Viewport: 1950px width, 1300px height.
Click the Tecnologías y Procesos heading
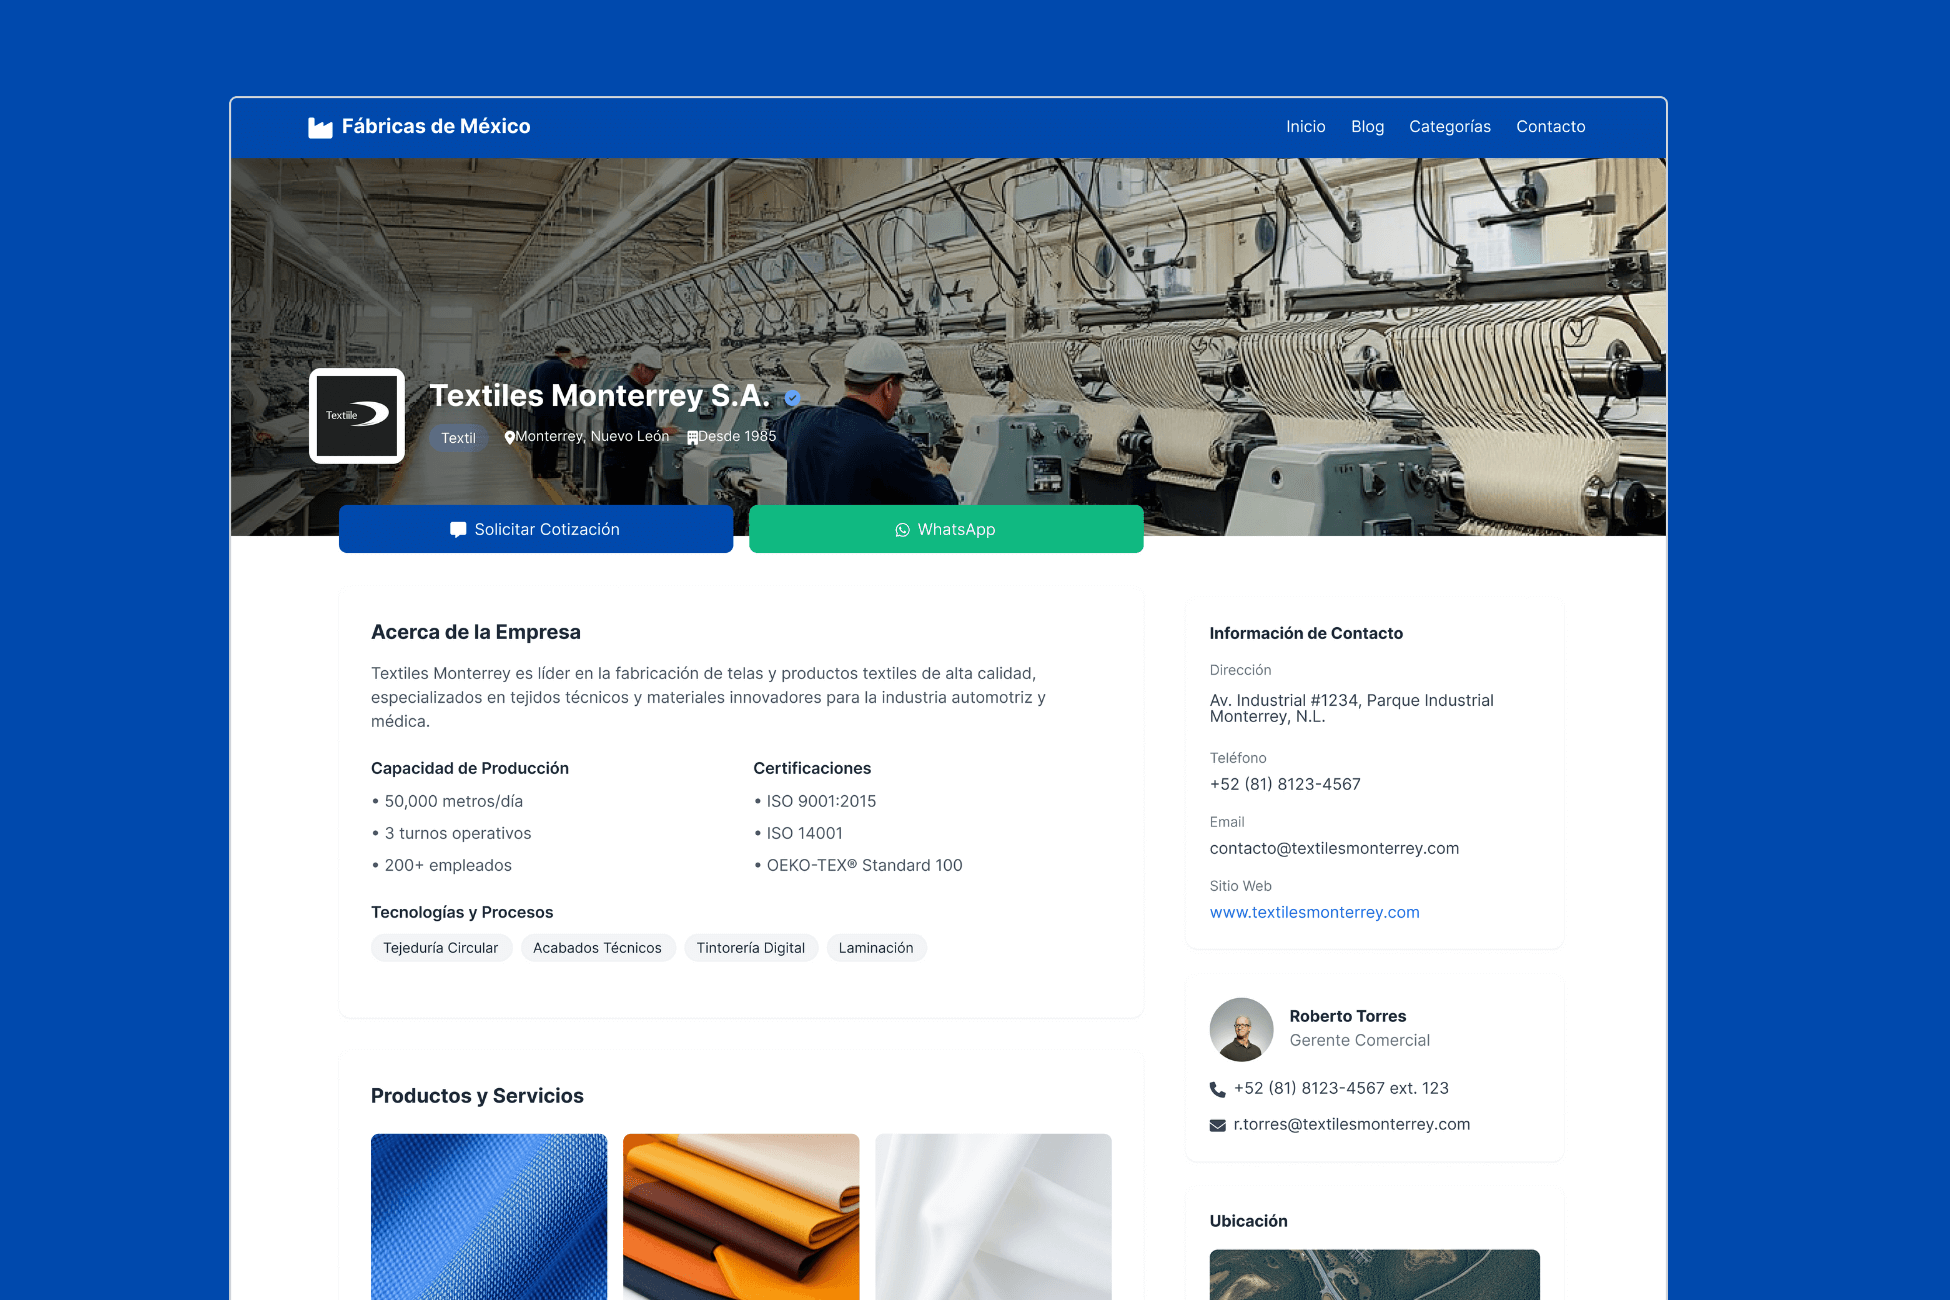pos(462,912)
